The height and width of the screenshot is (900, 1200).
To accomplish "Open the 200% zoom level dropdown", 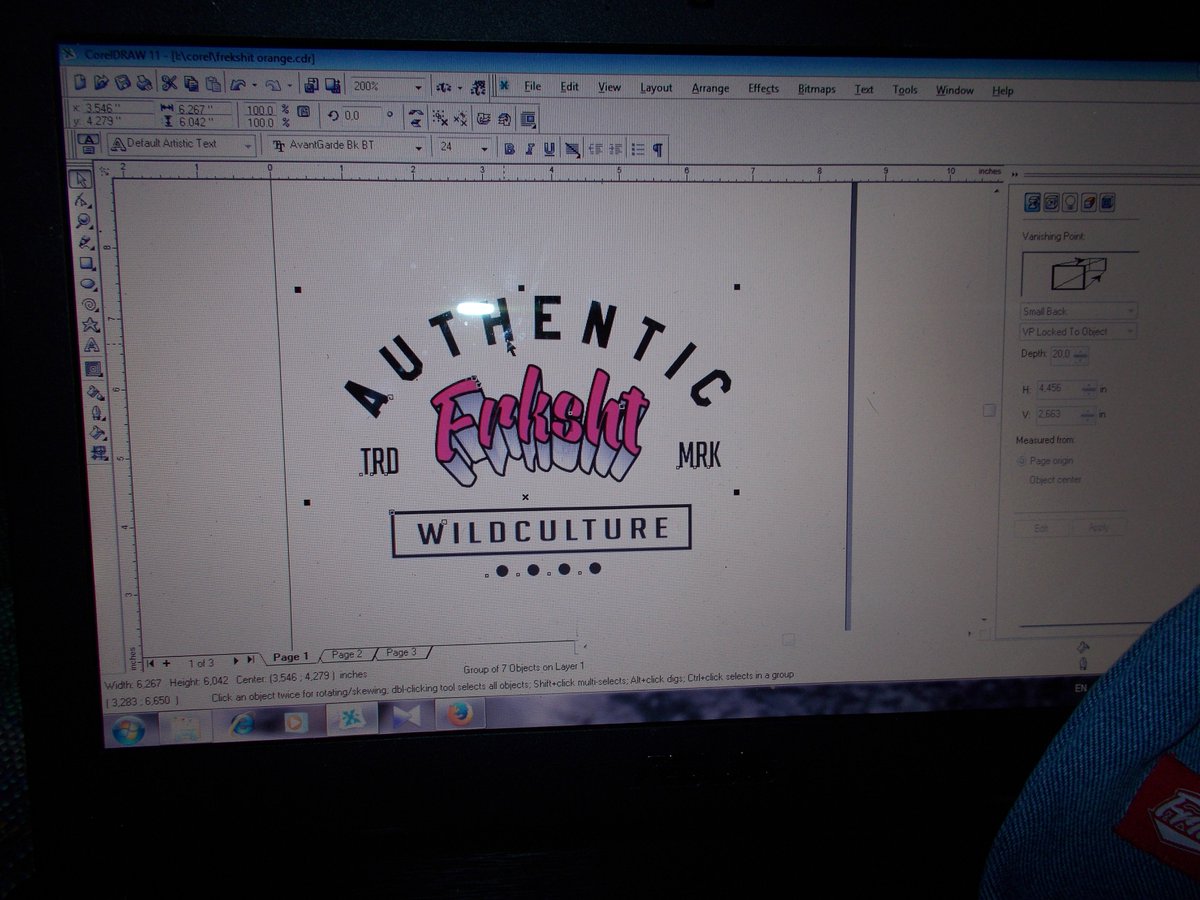I will tap(418, 88).
